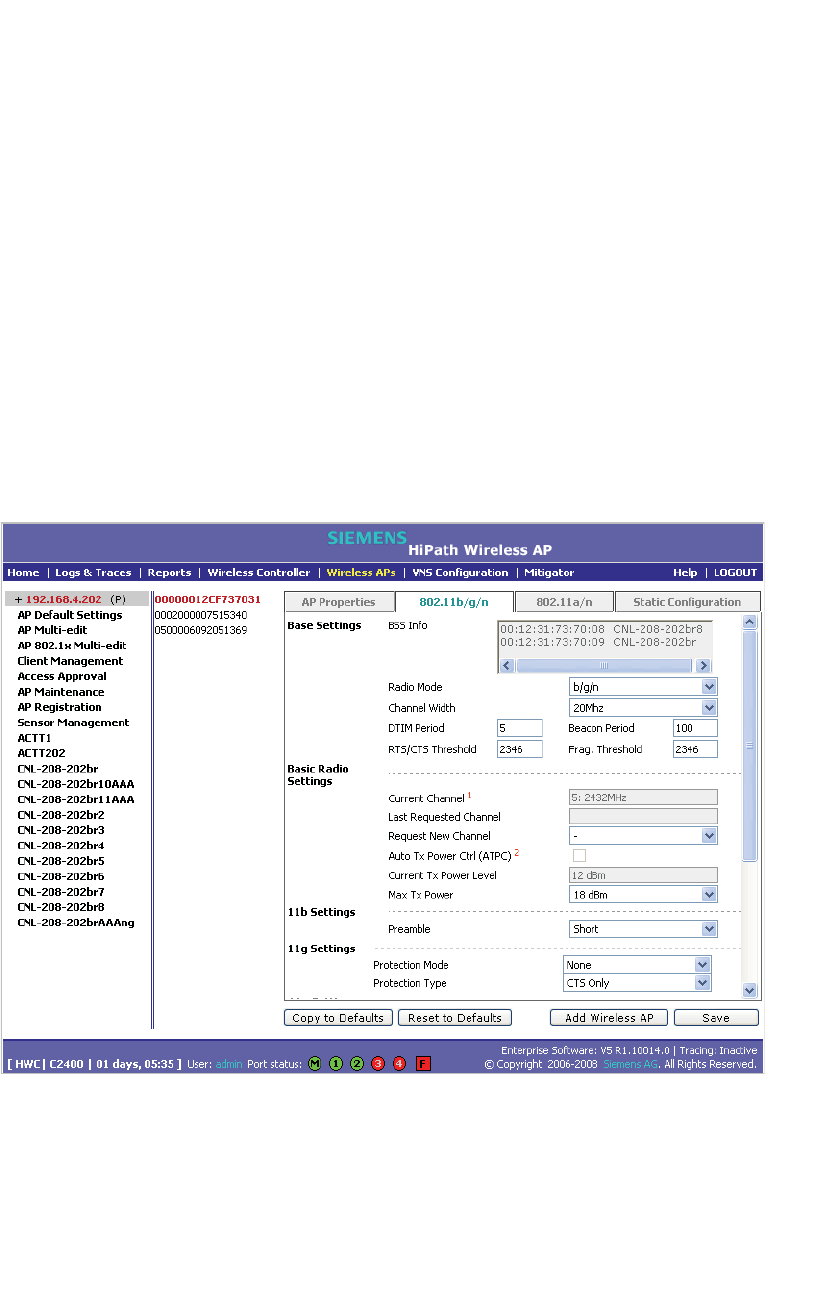Open the Request New Channel dropdown

pyautogui.click(x=643, y=835)
